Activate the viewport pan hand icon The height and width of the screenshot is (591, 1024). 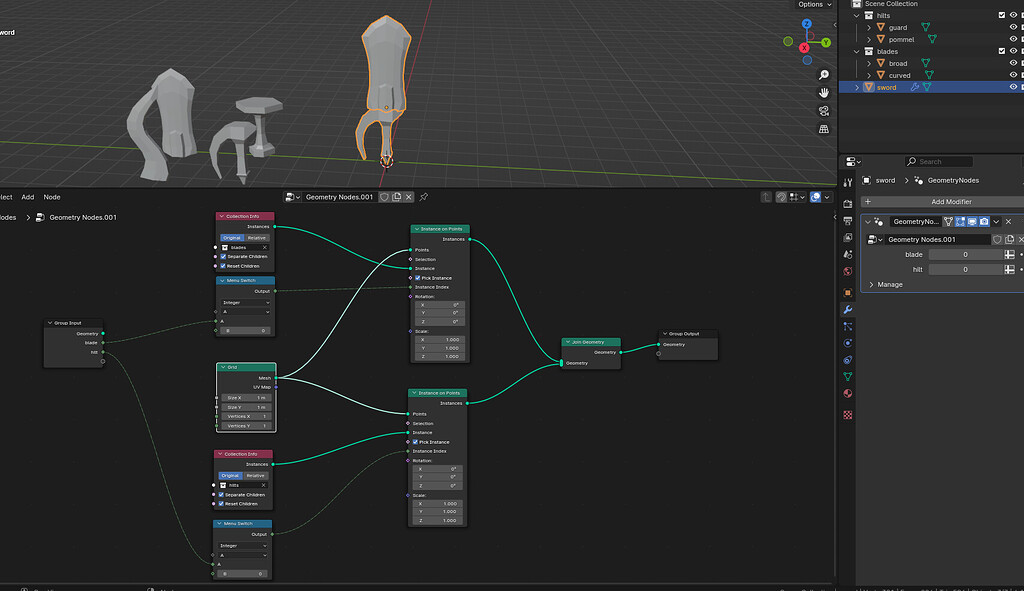pyautogui.click(x=824, y=93)
